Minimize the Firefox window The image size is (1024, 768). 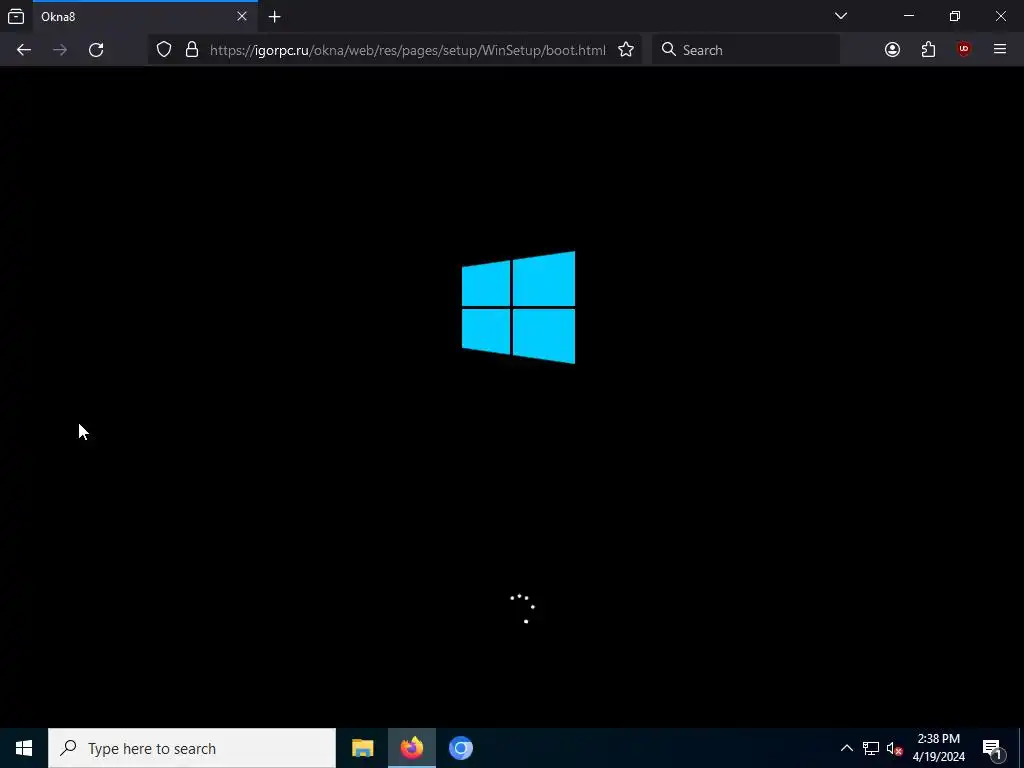[x=909, y=16]
